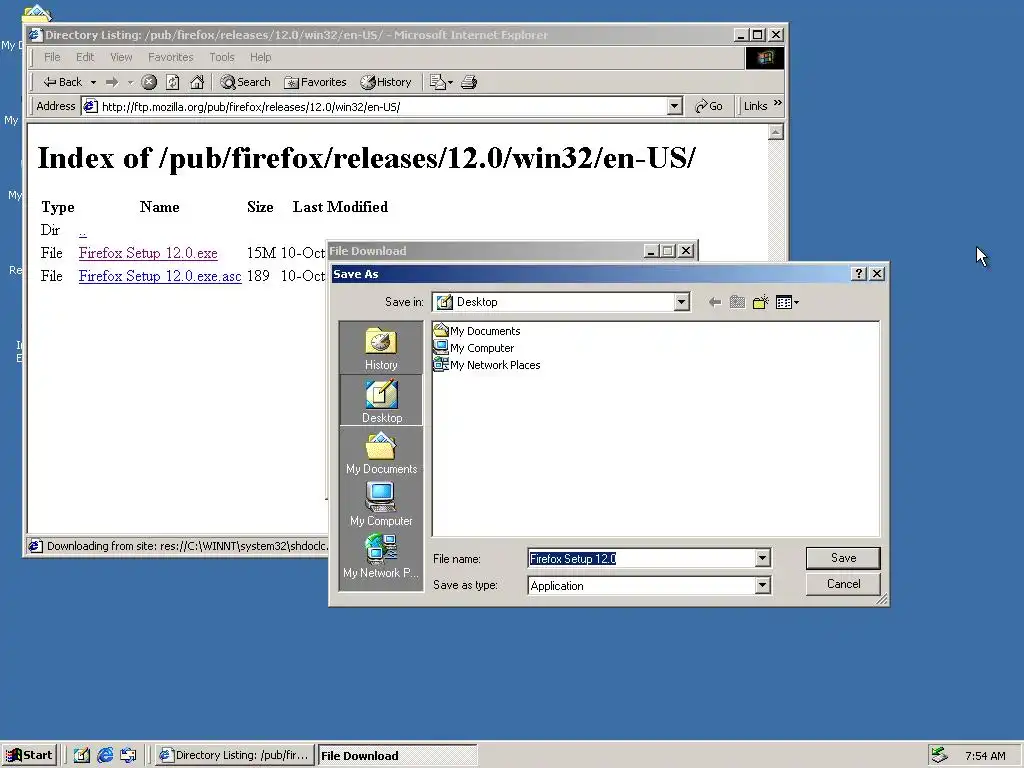The width and height of the screenshot is (1024, 768).
Task: Click the Home page icon
Action: (197, 82)
